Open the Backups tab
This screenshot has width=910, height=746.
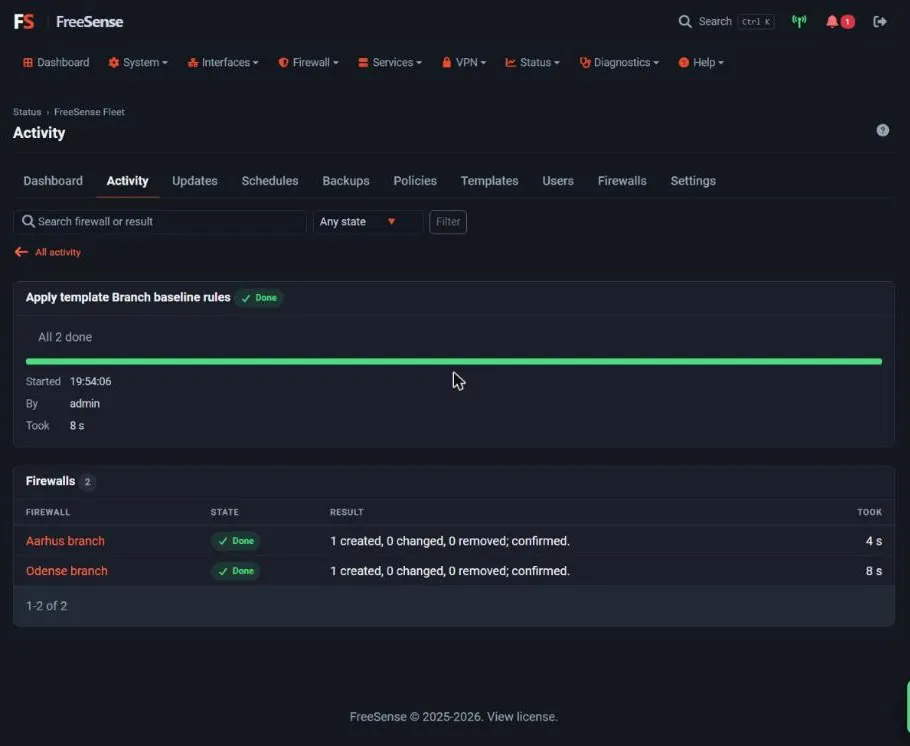(346, 181)
